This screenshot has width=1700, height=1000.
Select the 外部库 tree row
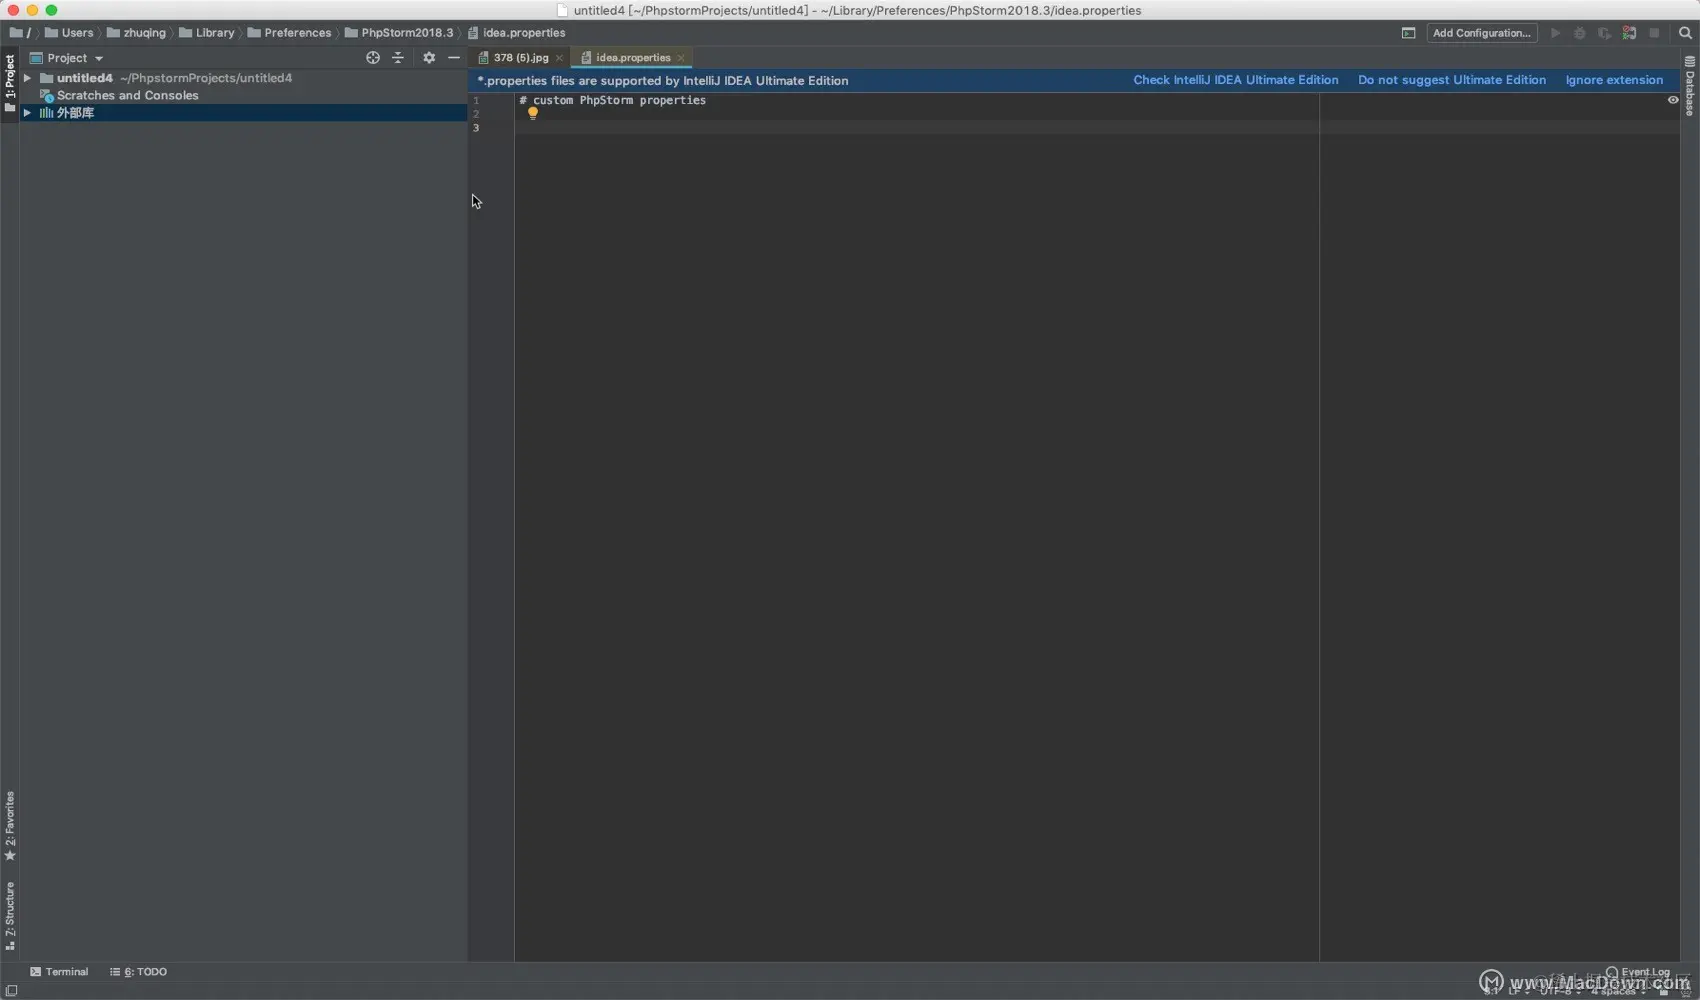click(x=243, y=113)
